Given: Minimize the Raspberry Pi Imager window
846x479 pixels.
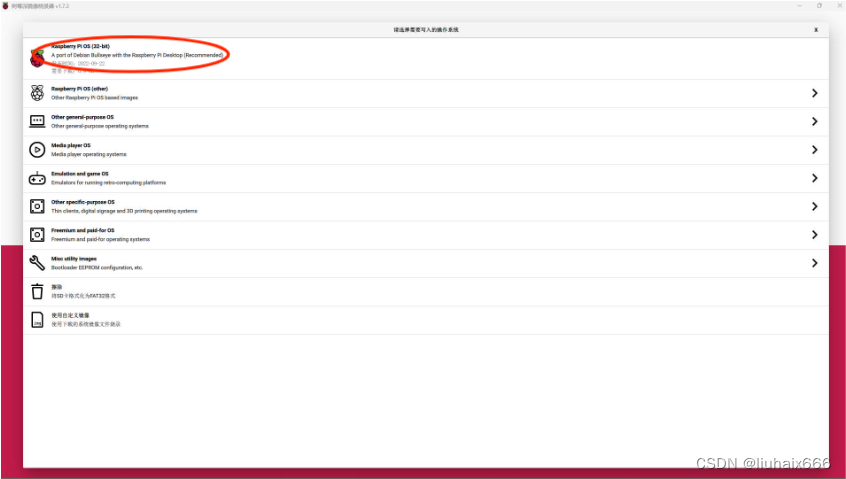Looking at the screenshot, I should pos(800,6).
